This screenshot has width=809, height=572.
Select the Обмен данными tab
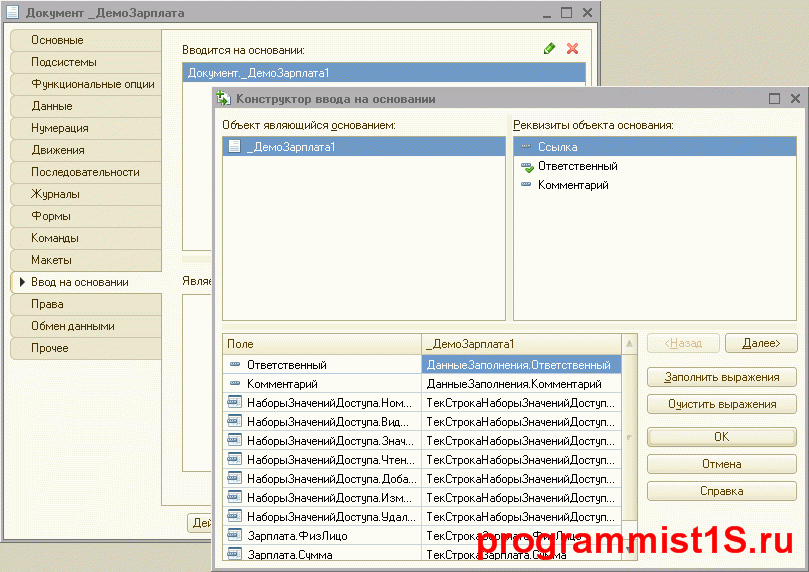click(x=73, y=326)
